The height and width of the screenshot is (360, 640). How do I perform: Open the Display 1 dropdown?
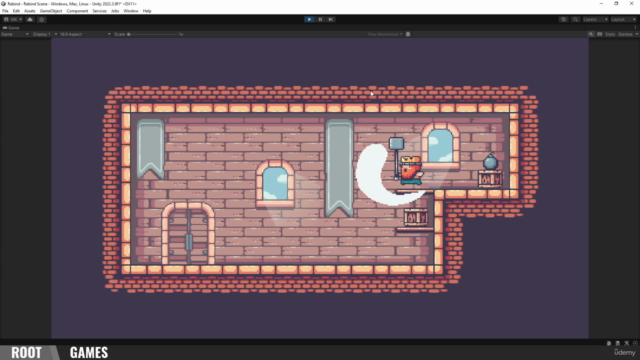(x=44, y=34)
